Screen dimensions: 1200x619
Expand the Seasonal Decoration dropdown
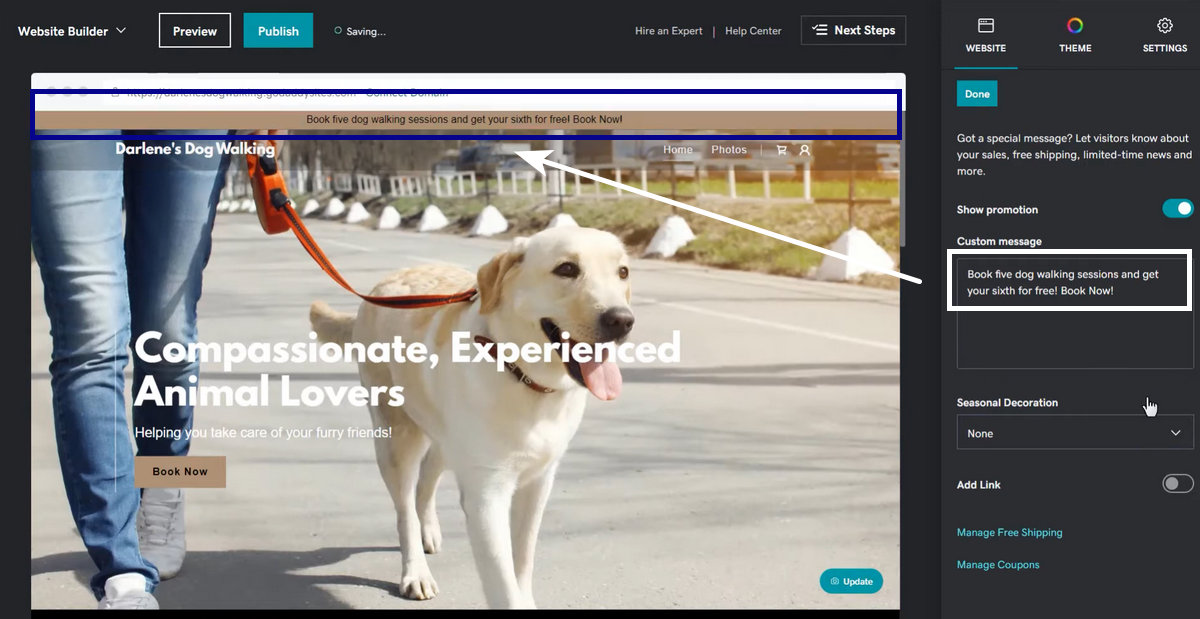pyautogui.click(x=1075, y=433)
